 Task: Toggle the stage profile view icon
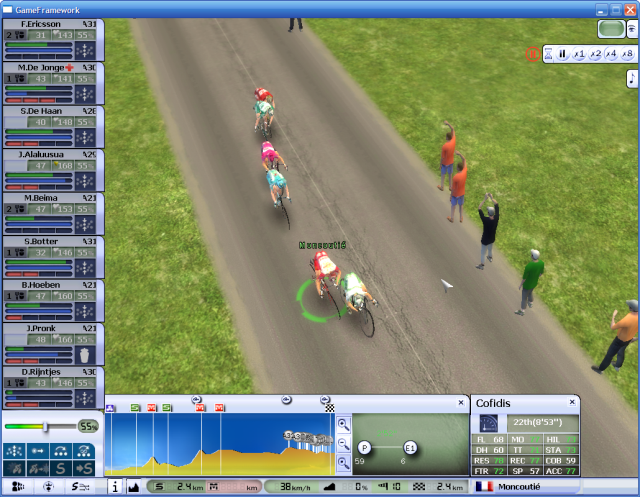tap(134, 487)
